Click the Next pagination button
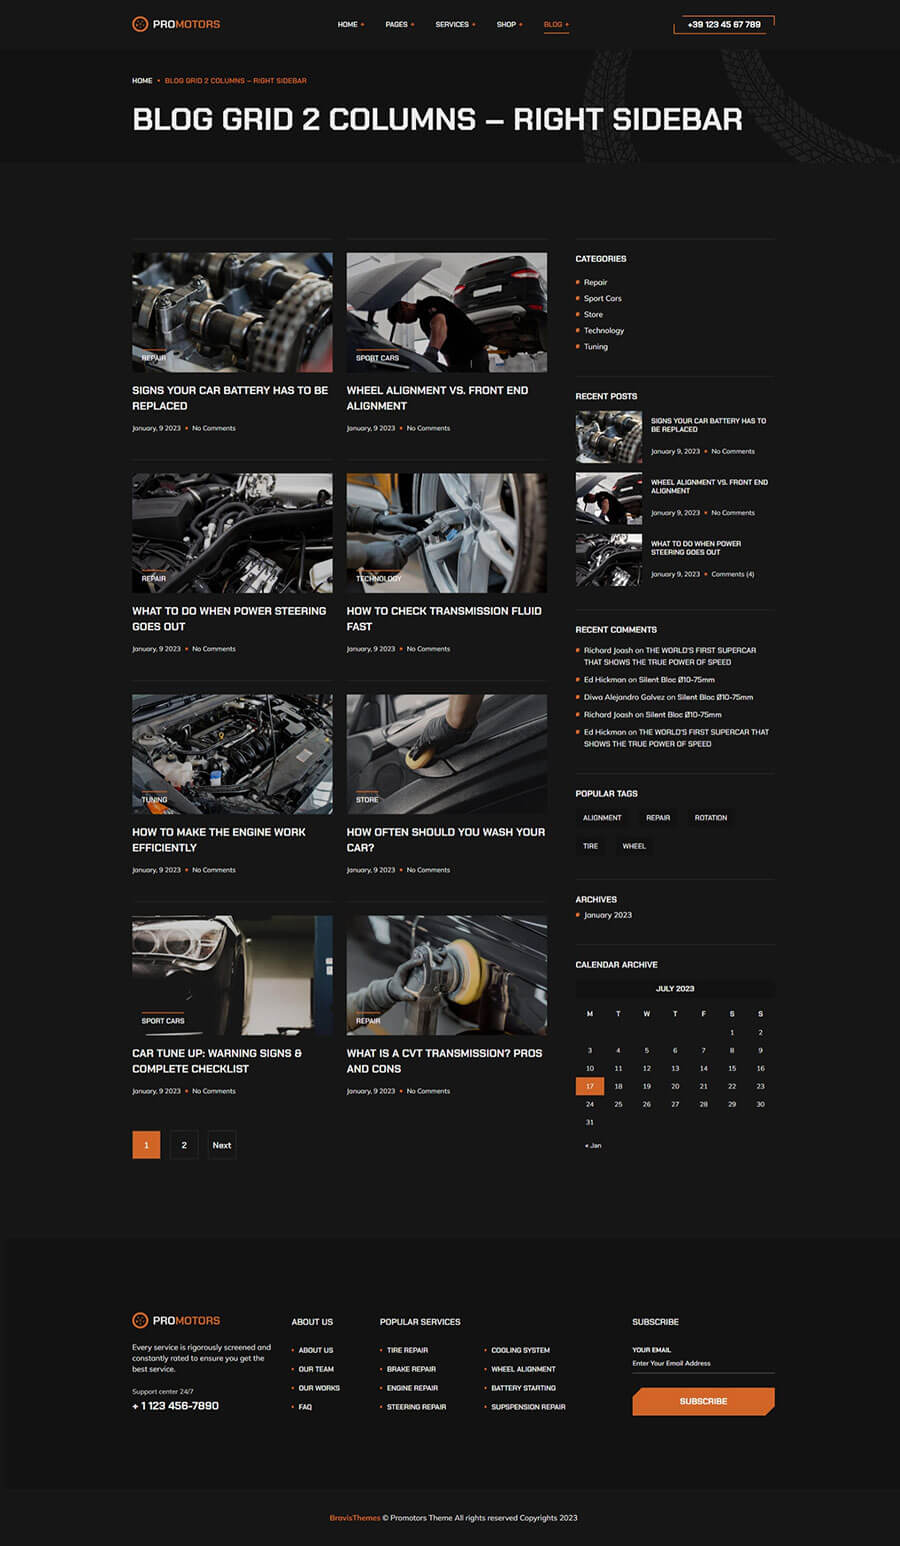Image resolution: width=900 pixels, height=1546 pixels. coord(222,1145)
